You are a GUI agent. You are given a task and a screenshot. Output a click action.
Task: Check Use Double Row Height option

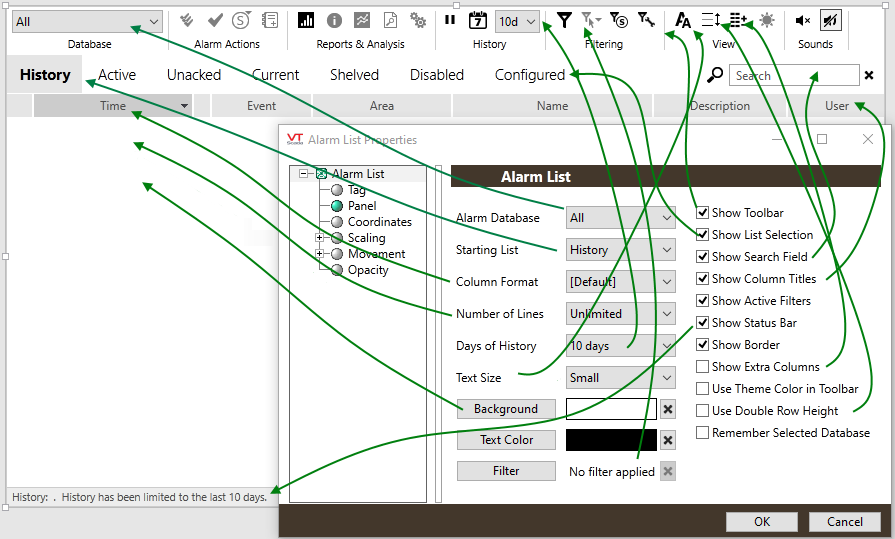click(704, 411)
